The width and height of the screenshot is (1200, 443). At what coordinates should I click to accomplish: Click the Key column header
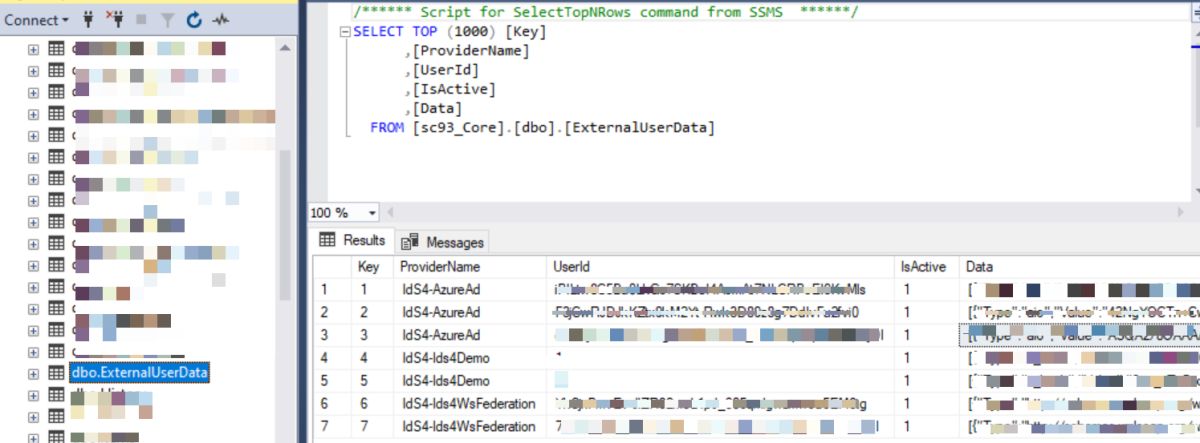pyautogui.click(x=373, y=267)
